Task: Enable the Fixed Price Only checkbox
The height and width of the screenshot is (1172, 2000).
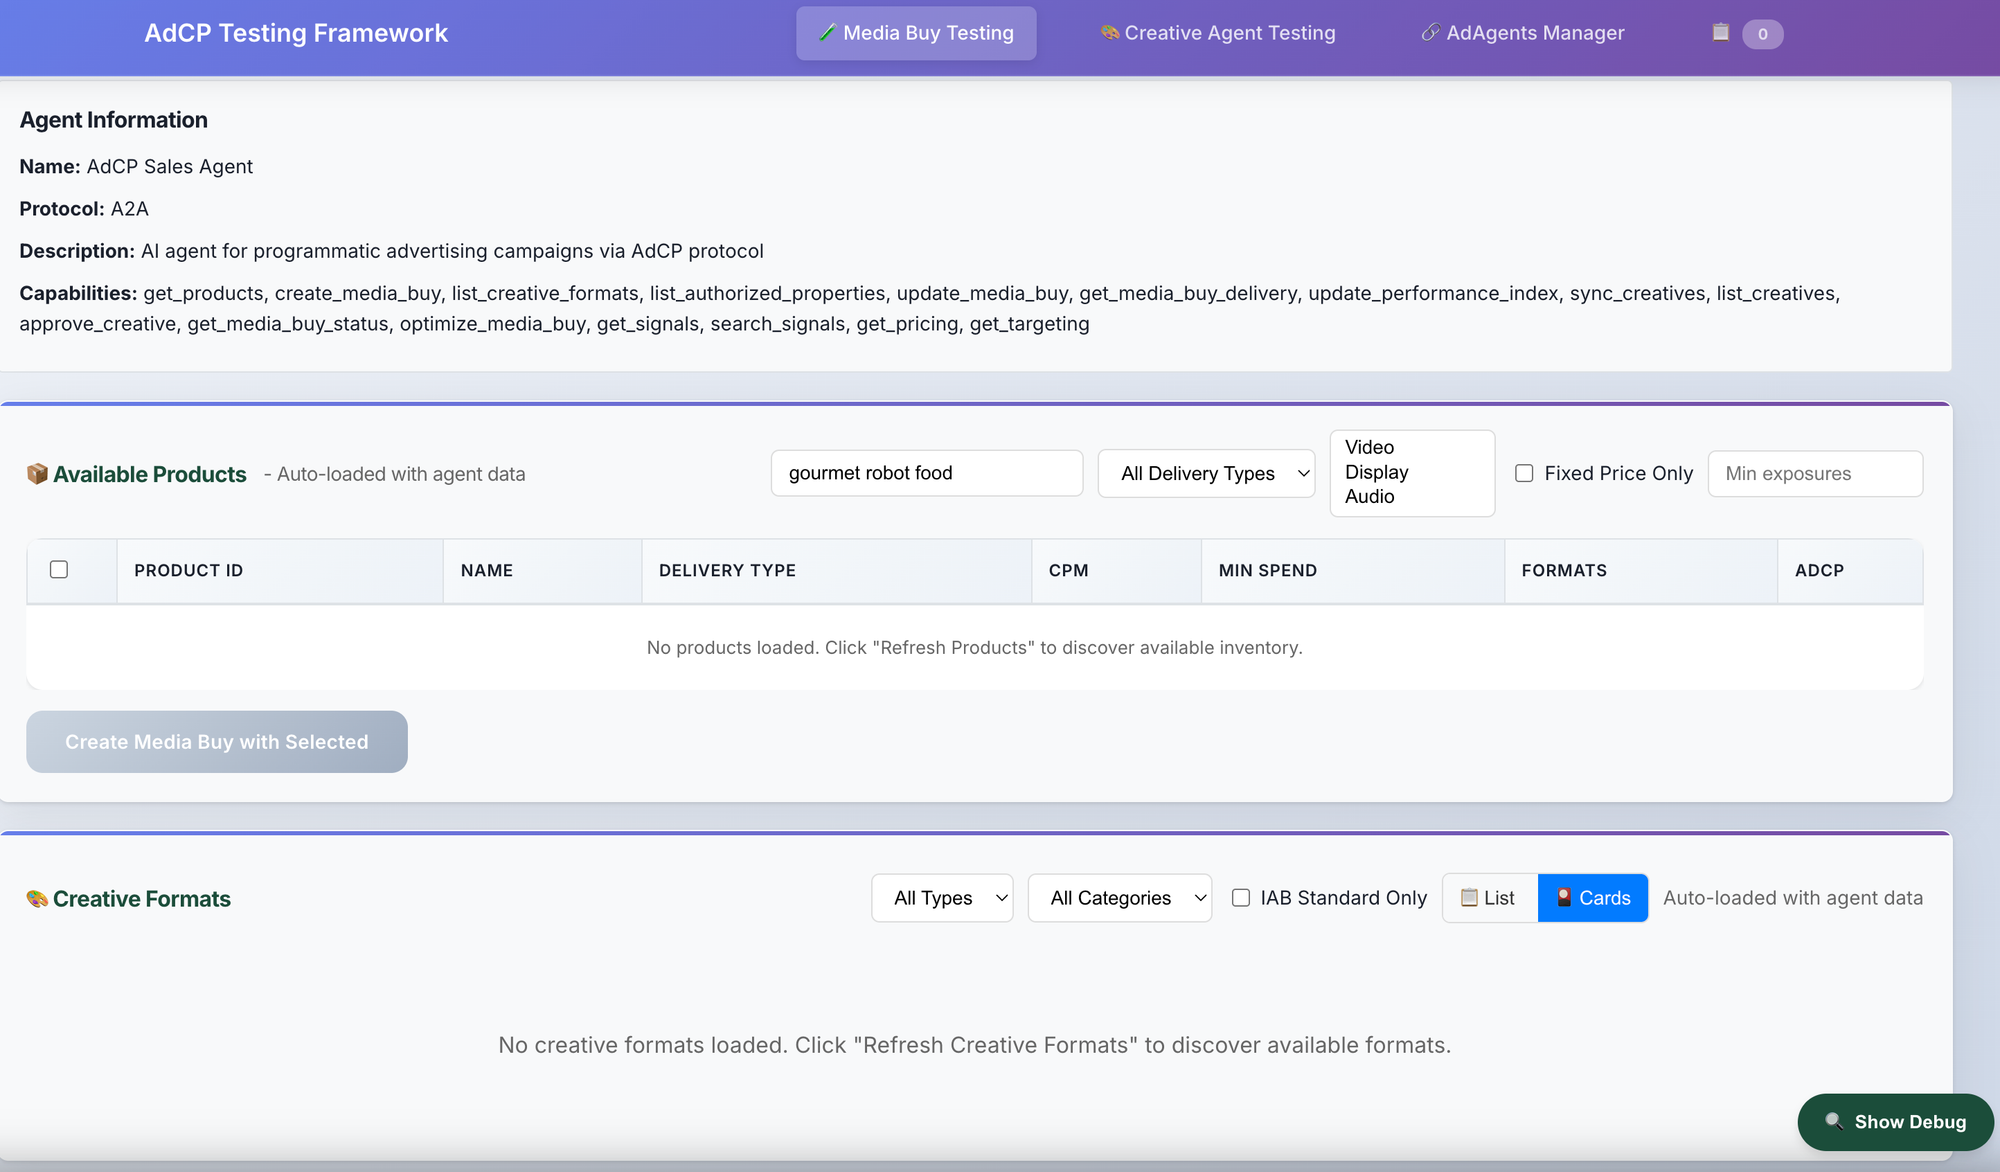Action: coord(1524,473)
